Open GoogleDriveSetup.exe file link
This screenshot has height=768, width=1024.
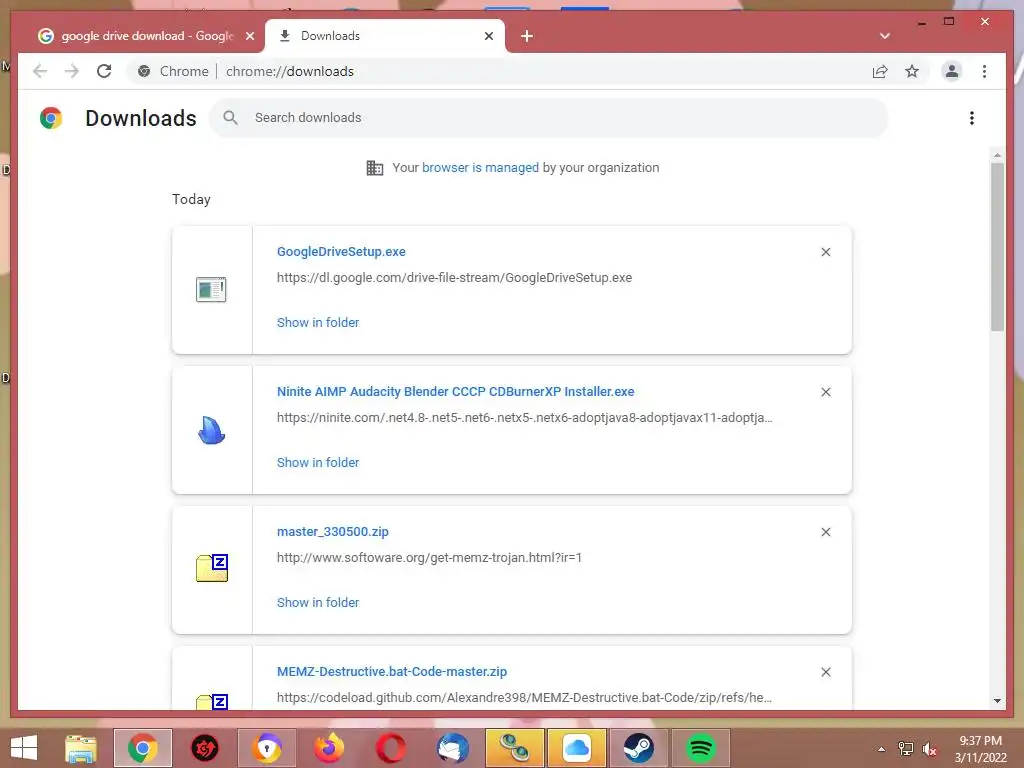click(341, 251)
